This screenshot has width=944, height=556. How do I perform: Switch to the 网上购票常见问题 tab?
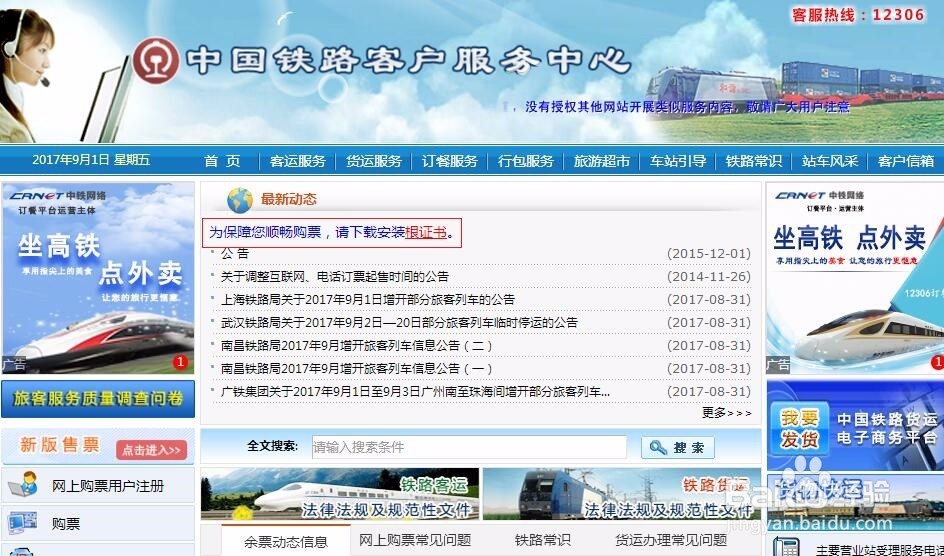pyautogui.click(x=415, y=540)
